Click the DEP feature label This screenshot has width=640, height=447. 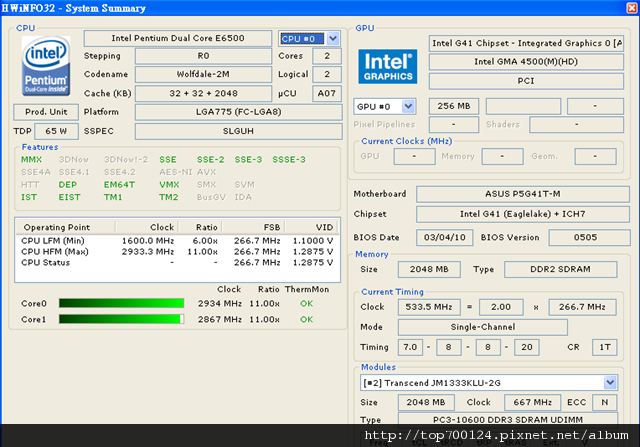68,185
